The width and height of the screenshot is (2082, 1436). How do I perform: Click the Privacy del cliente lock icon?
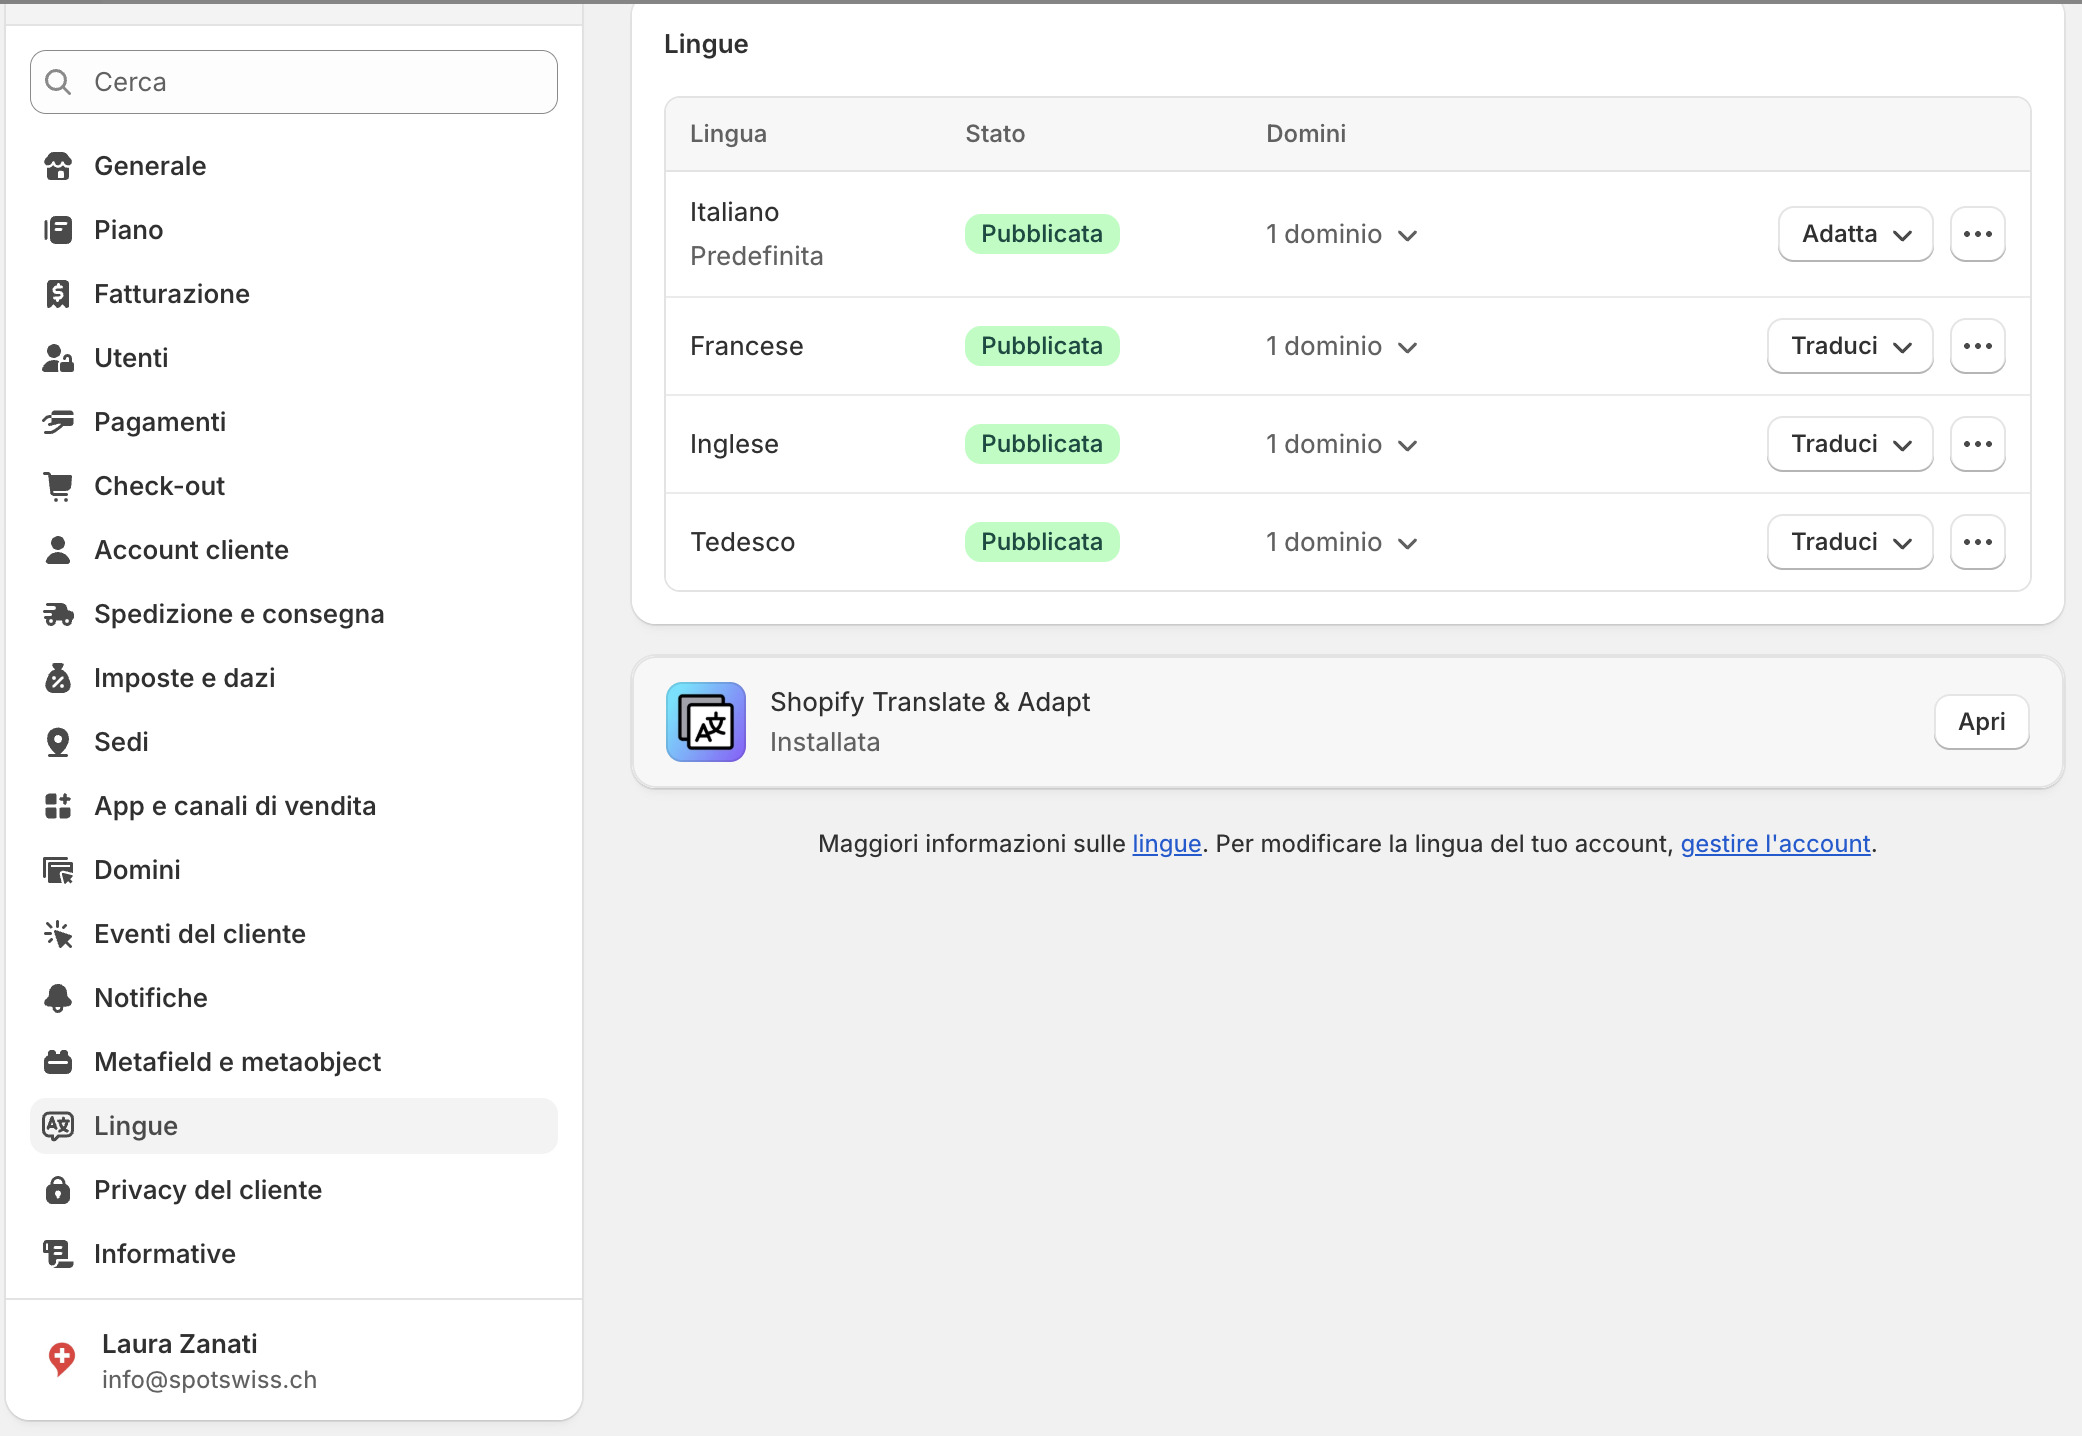(x=58, y=1190)
